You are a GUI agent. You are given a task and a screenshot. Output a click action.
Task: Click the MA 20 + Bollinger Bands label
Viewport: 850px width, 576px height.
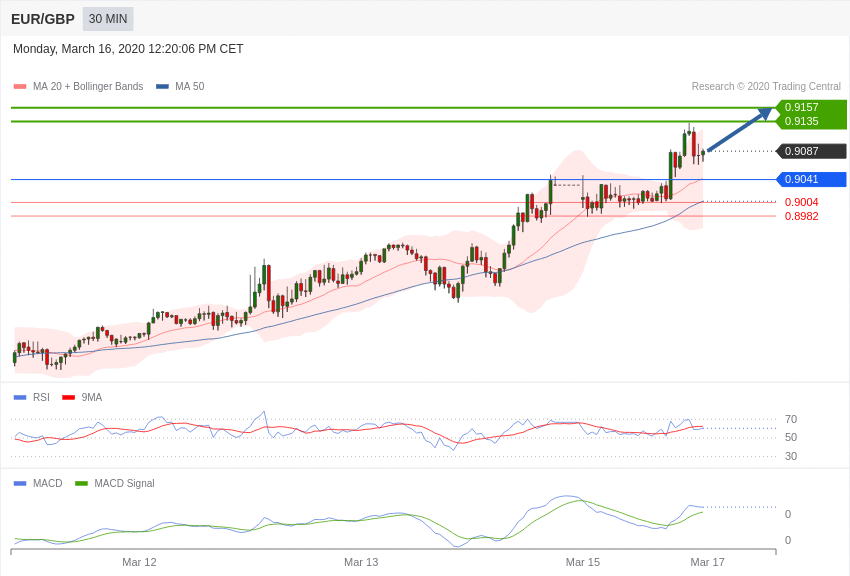pyautogui.click(x=88, y=86)
